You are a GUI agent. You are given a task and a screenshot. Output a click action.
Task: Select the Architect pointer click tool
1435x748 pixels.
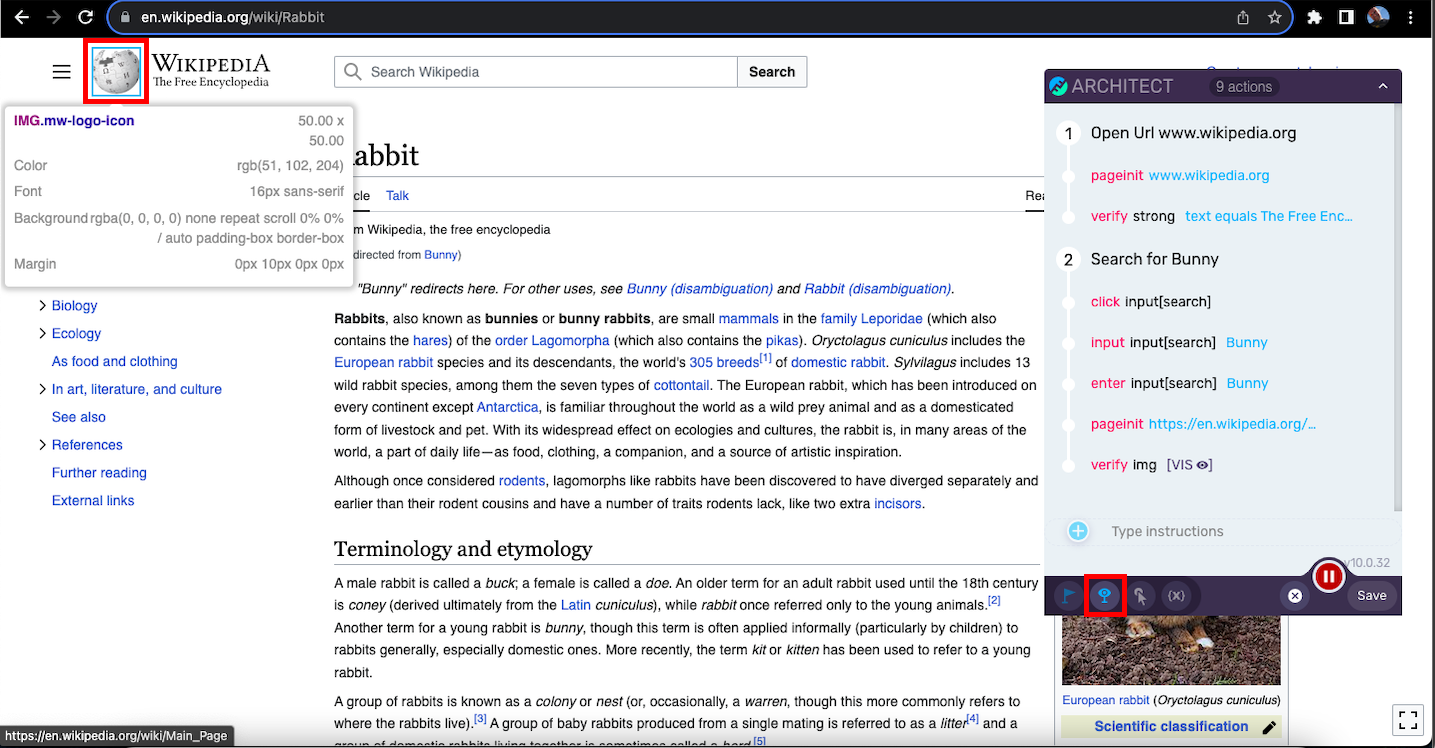(x=1140, y=596)
